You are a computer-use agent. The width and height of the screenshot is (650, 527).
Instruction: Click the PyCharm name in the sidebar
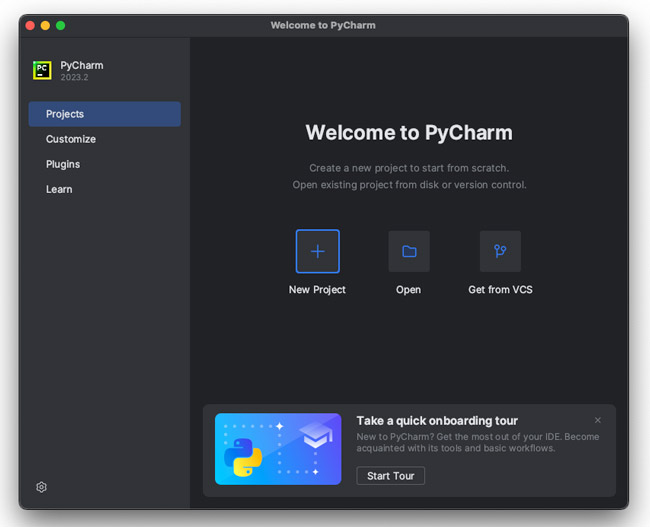pos(82,66)
